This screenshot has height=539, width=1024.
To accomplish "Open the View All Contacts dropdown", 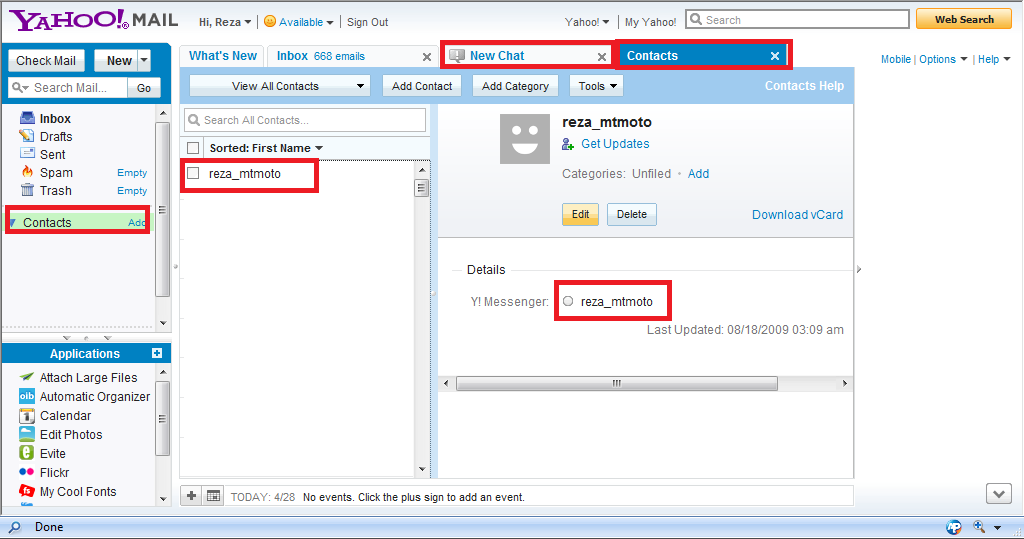I will tap(279, 86).
